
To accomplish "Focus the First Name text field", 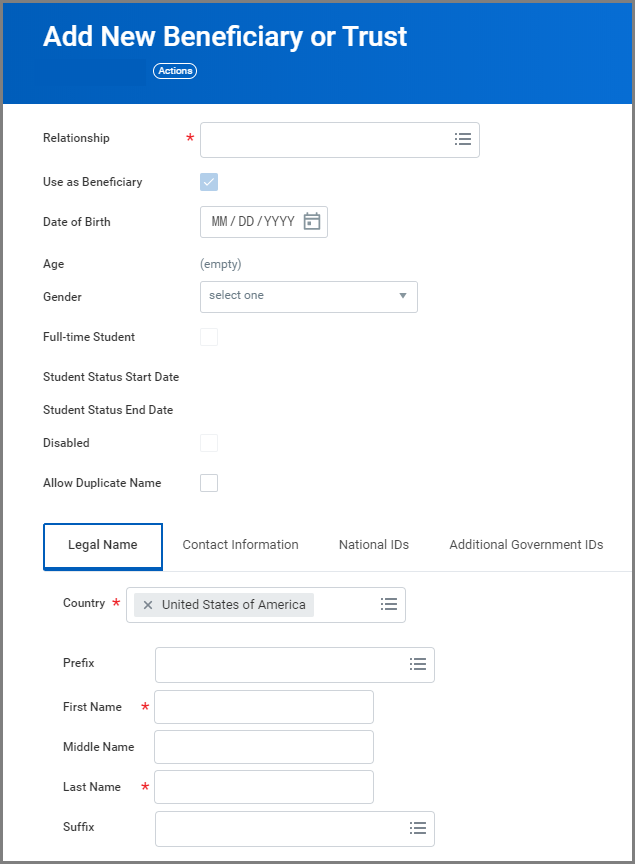I will click(x=264, y=707).
